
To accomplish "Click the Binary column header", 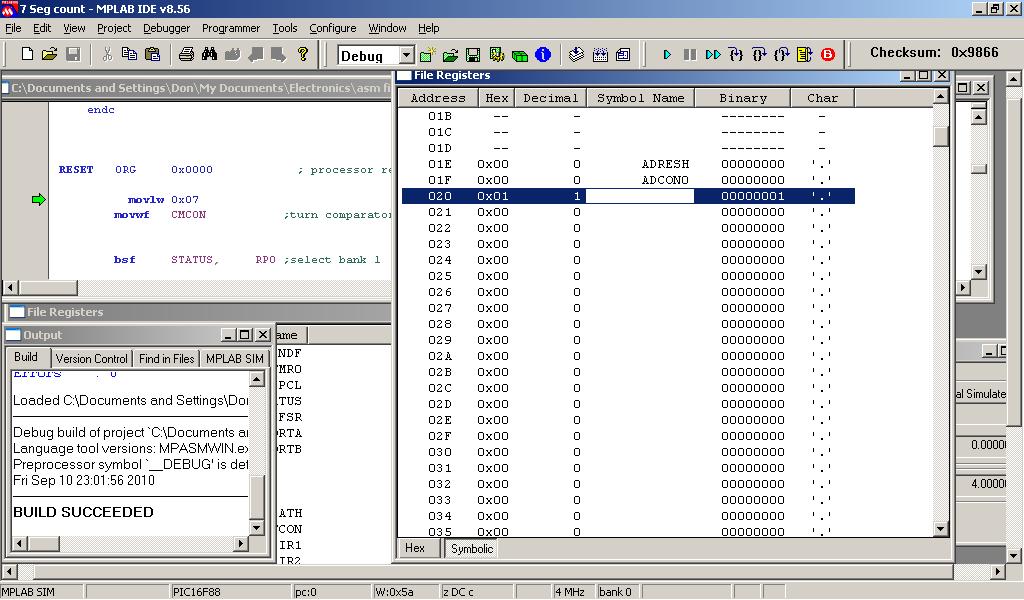I will 743,98.
